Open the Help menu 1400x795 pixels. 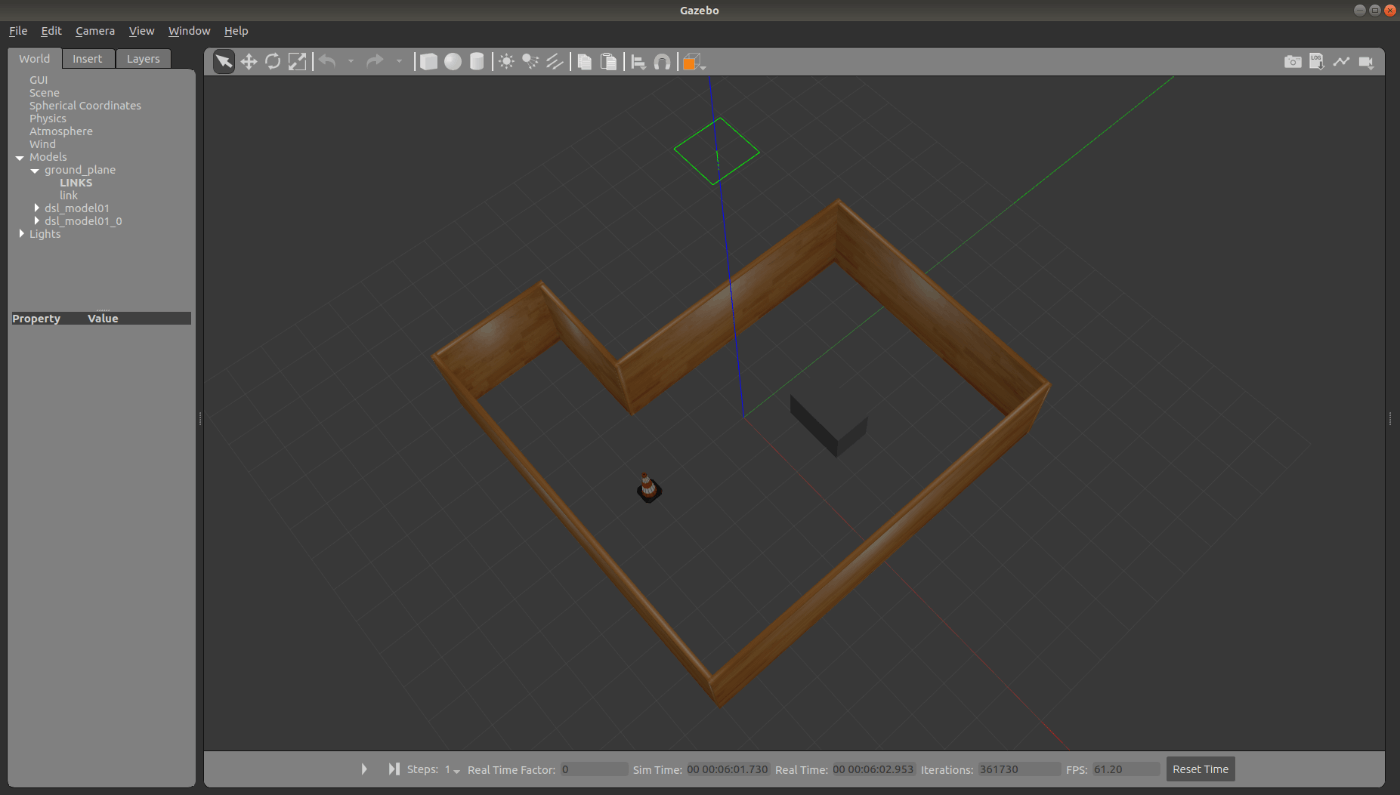click(x=236, y=31)
